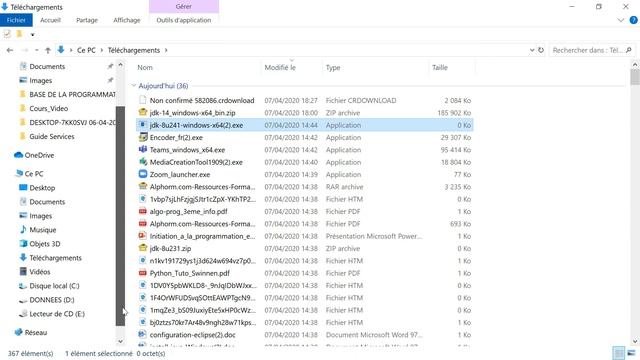Select the bj0ztzs70kr7Ar48v9ngh28w71kps HTM file
This screenshot has width=640, height=360.
pos(203,322)
